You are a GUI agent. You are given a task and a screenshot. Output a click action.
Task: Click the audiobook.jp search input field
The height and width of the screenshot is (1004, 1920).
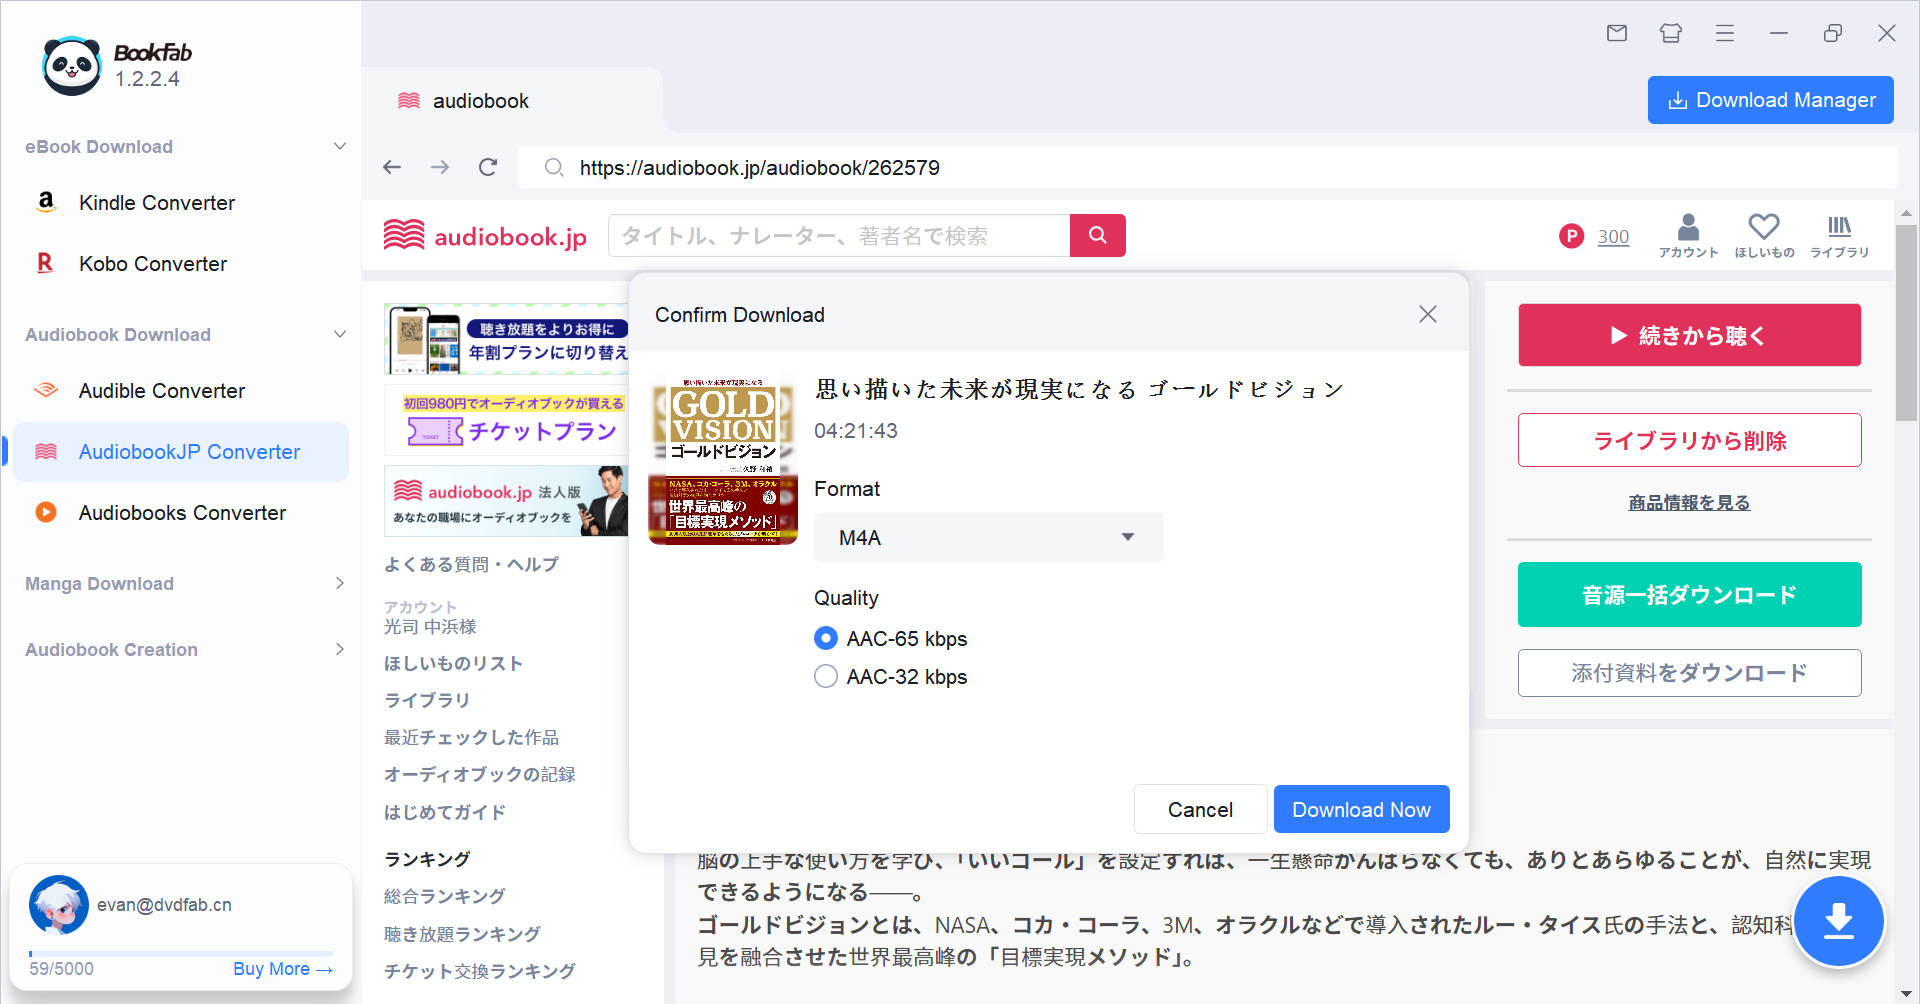(x=838, y=236)
